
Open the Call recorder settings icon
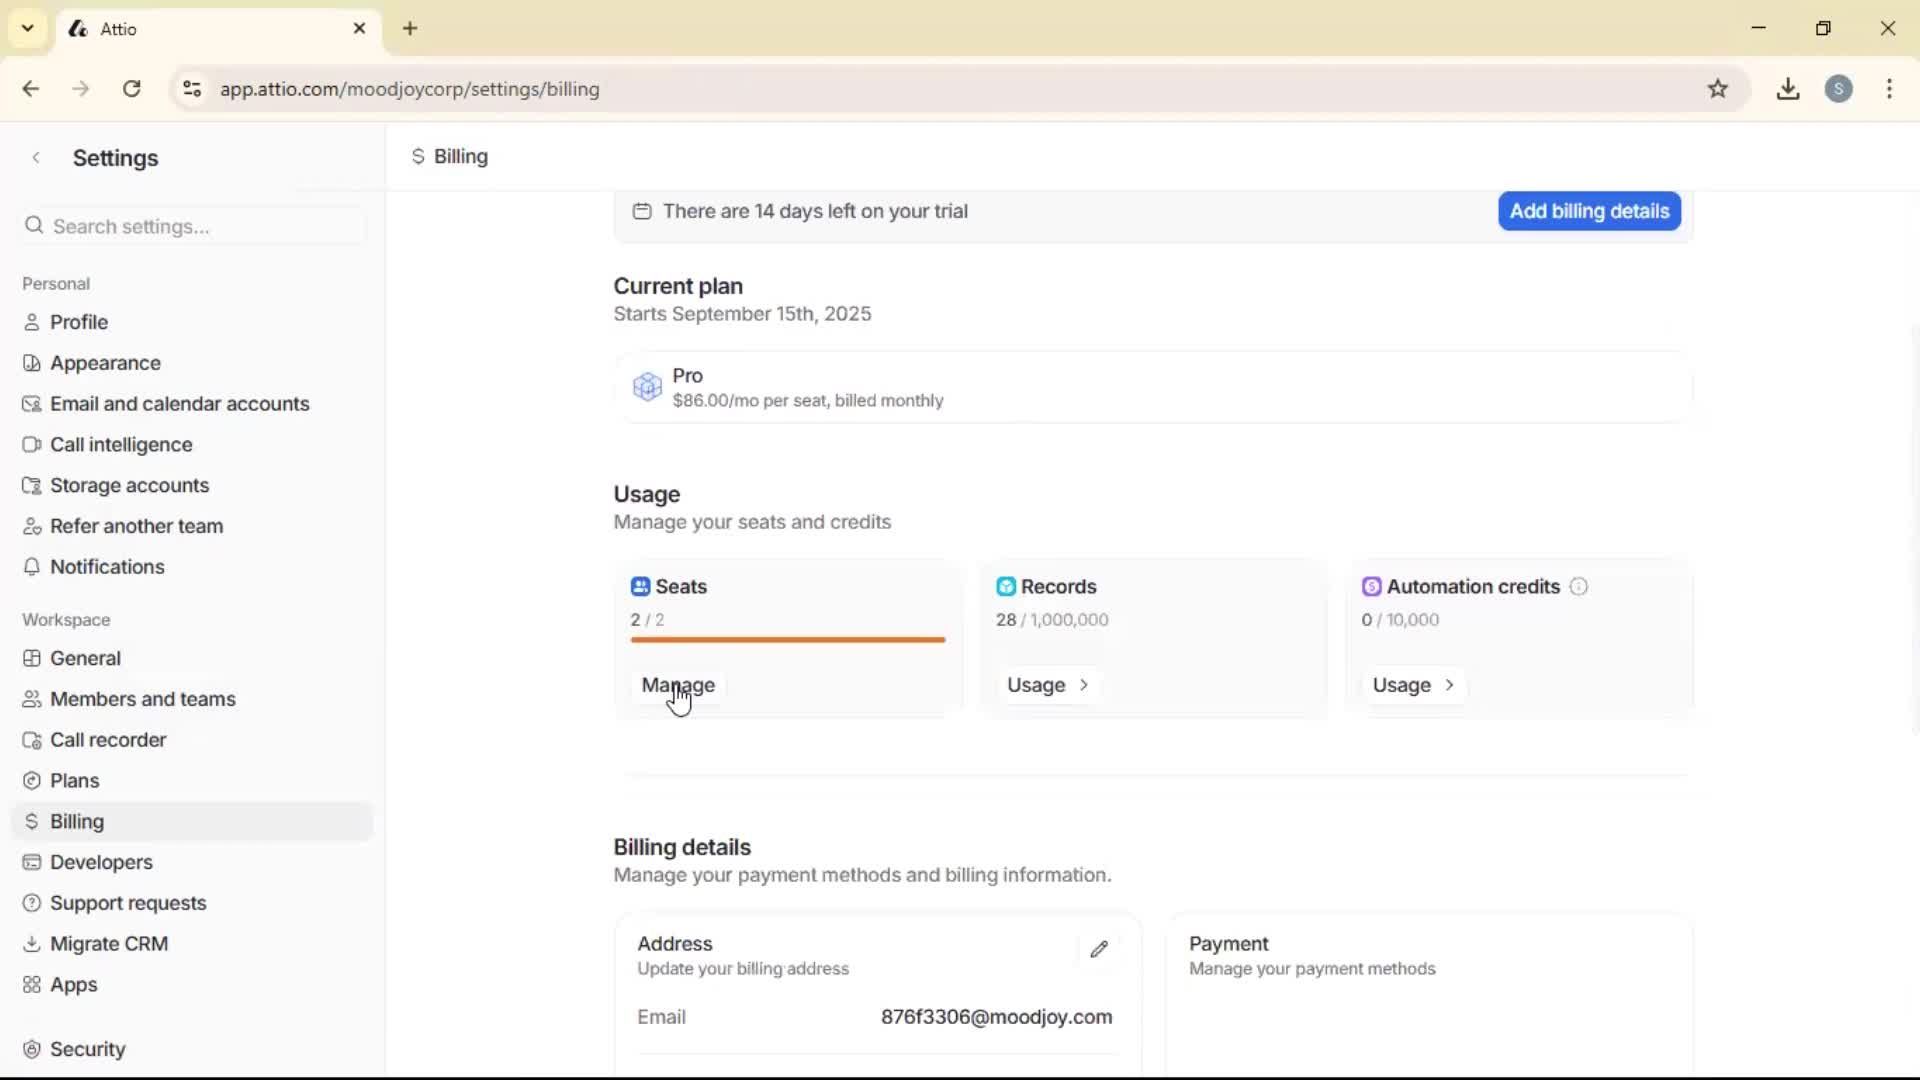click(32, 740)
